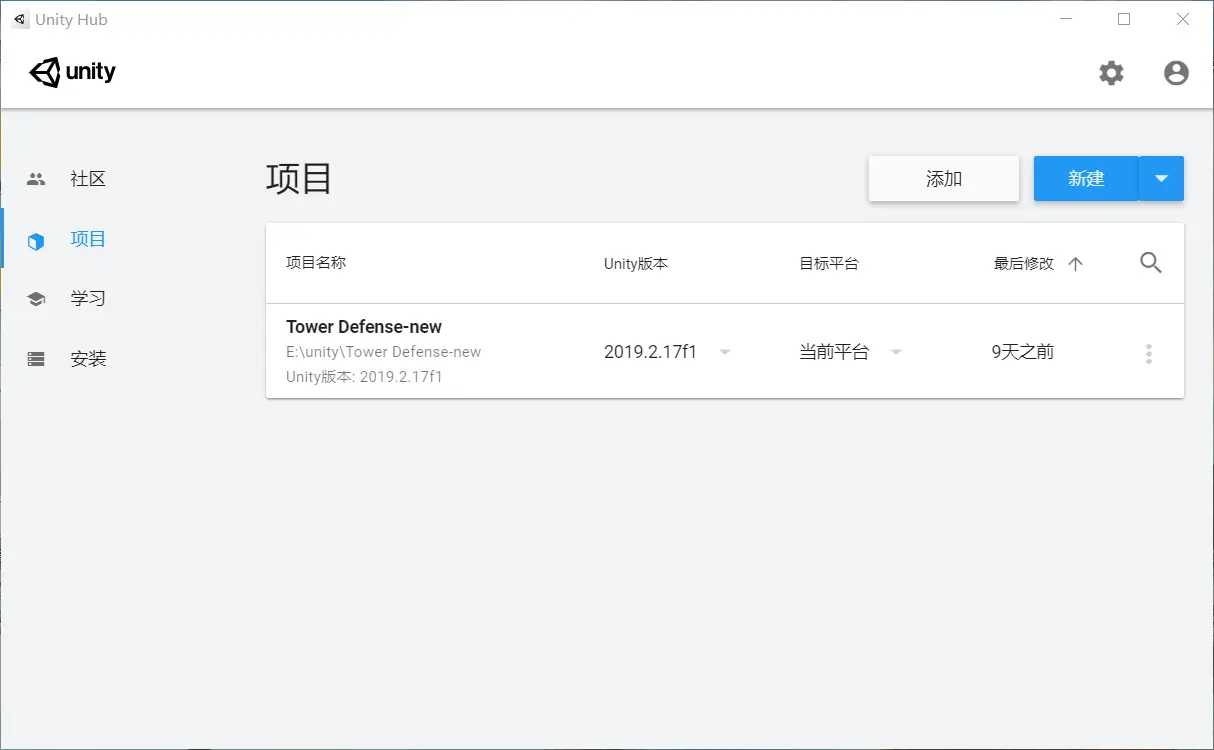Click the 学习 graduation cap icon

(36, 299)
